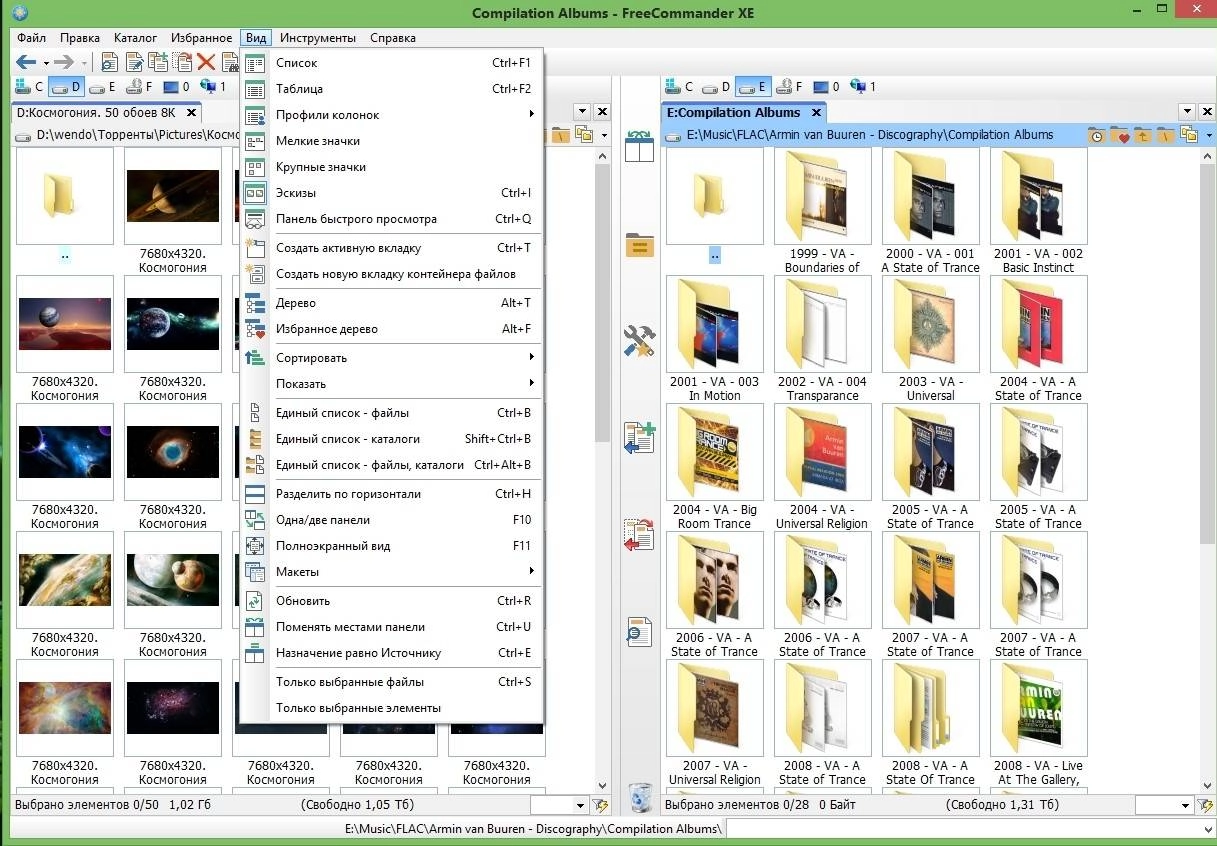This screenshot has width=1217, height=846.
Task: Open the command line history dropdown at bottom
Action: [x=1208, y=829]
